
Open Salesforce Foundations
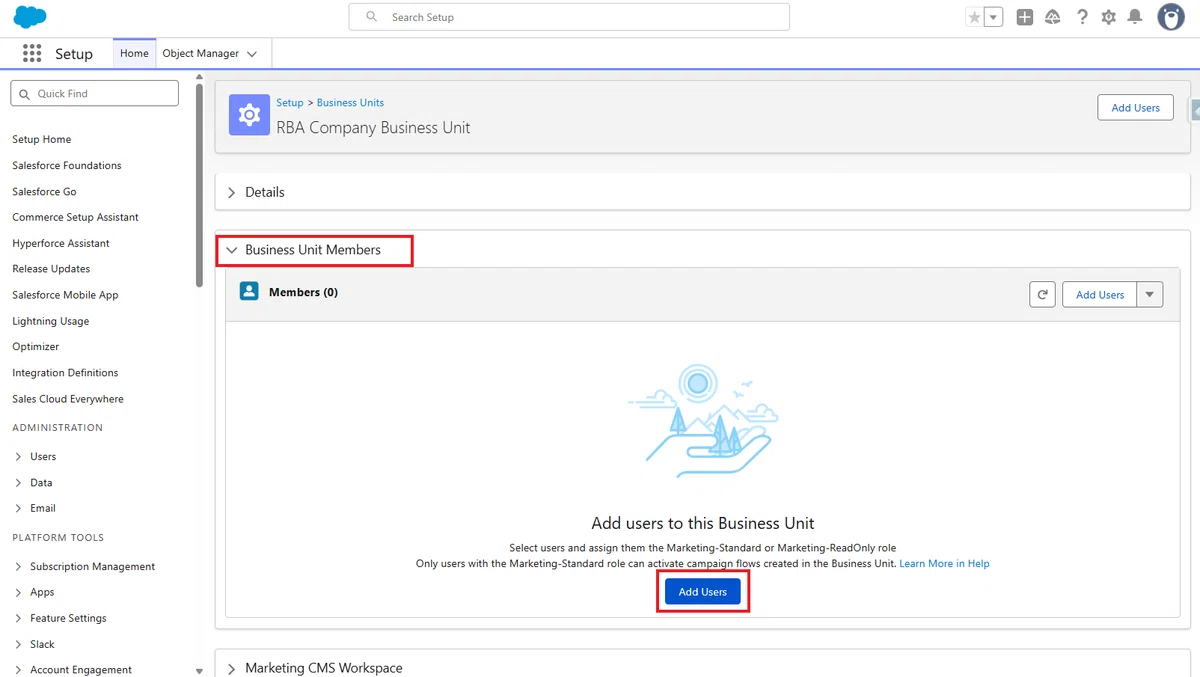pyautogui.click(x=67, y=165)
